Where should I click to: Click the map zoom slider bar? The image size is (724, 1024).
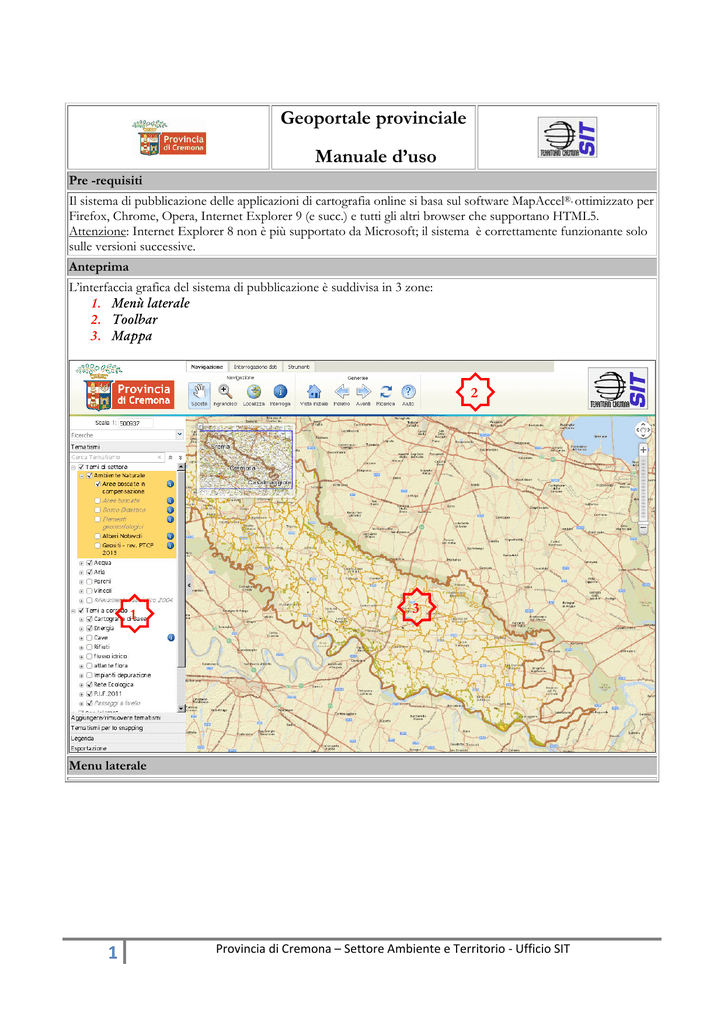[x=643, y=488]
